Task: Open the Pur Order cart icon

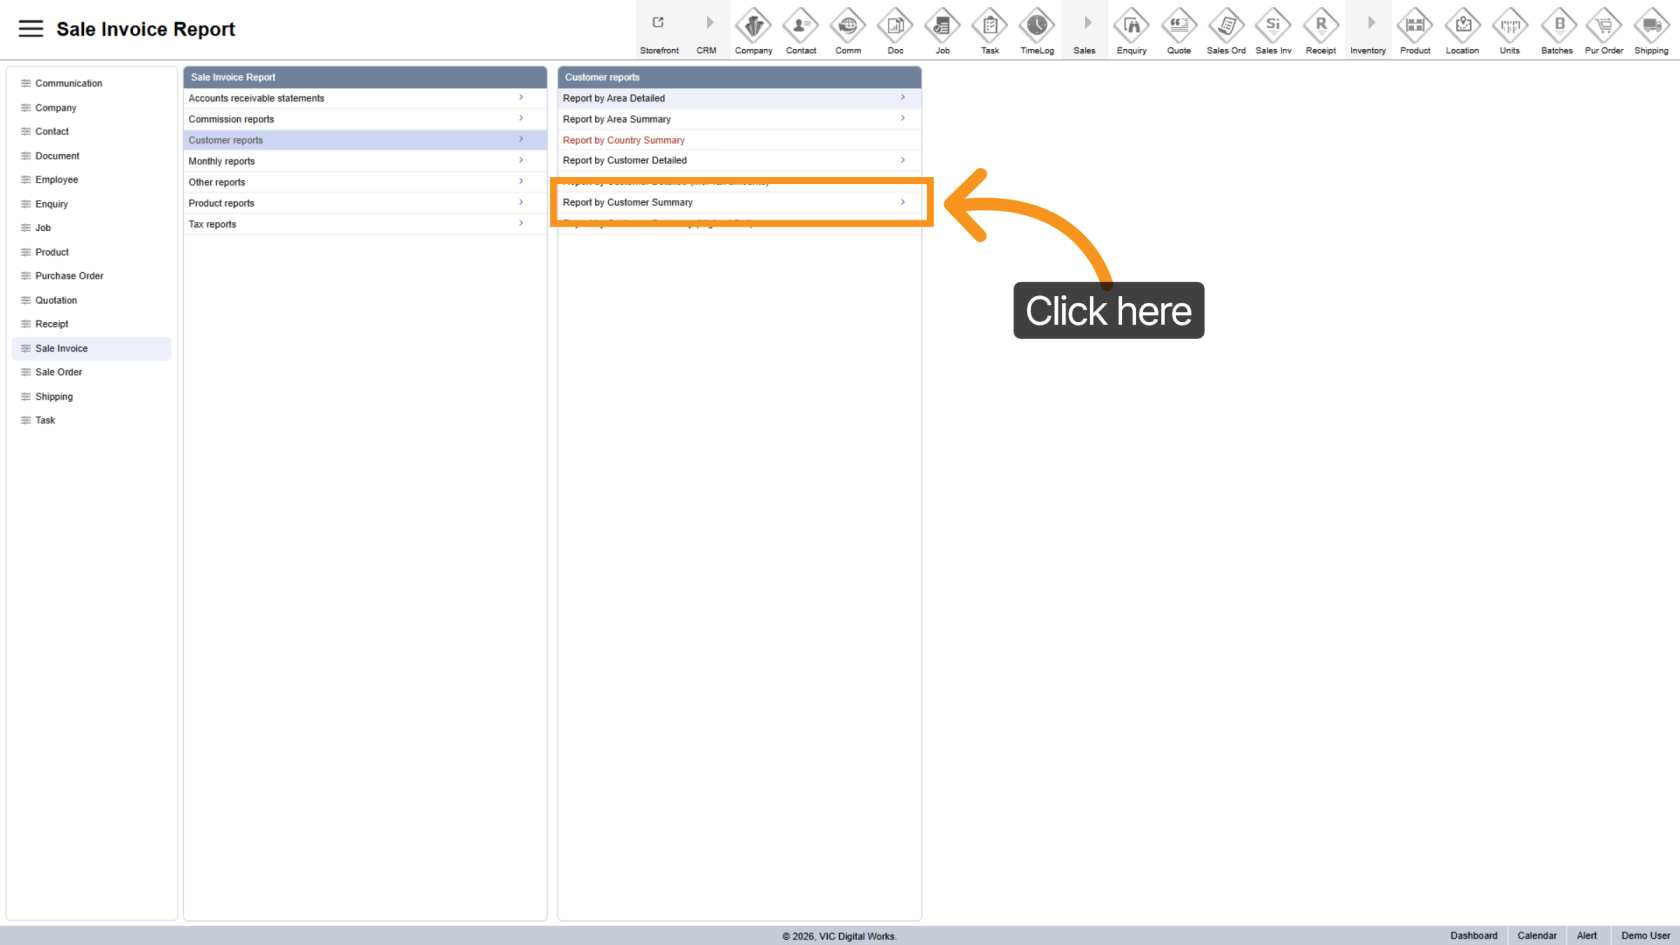Action: coord(1604,26)
